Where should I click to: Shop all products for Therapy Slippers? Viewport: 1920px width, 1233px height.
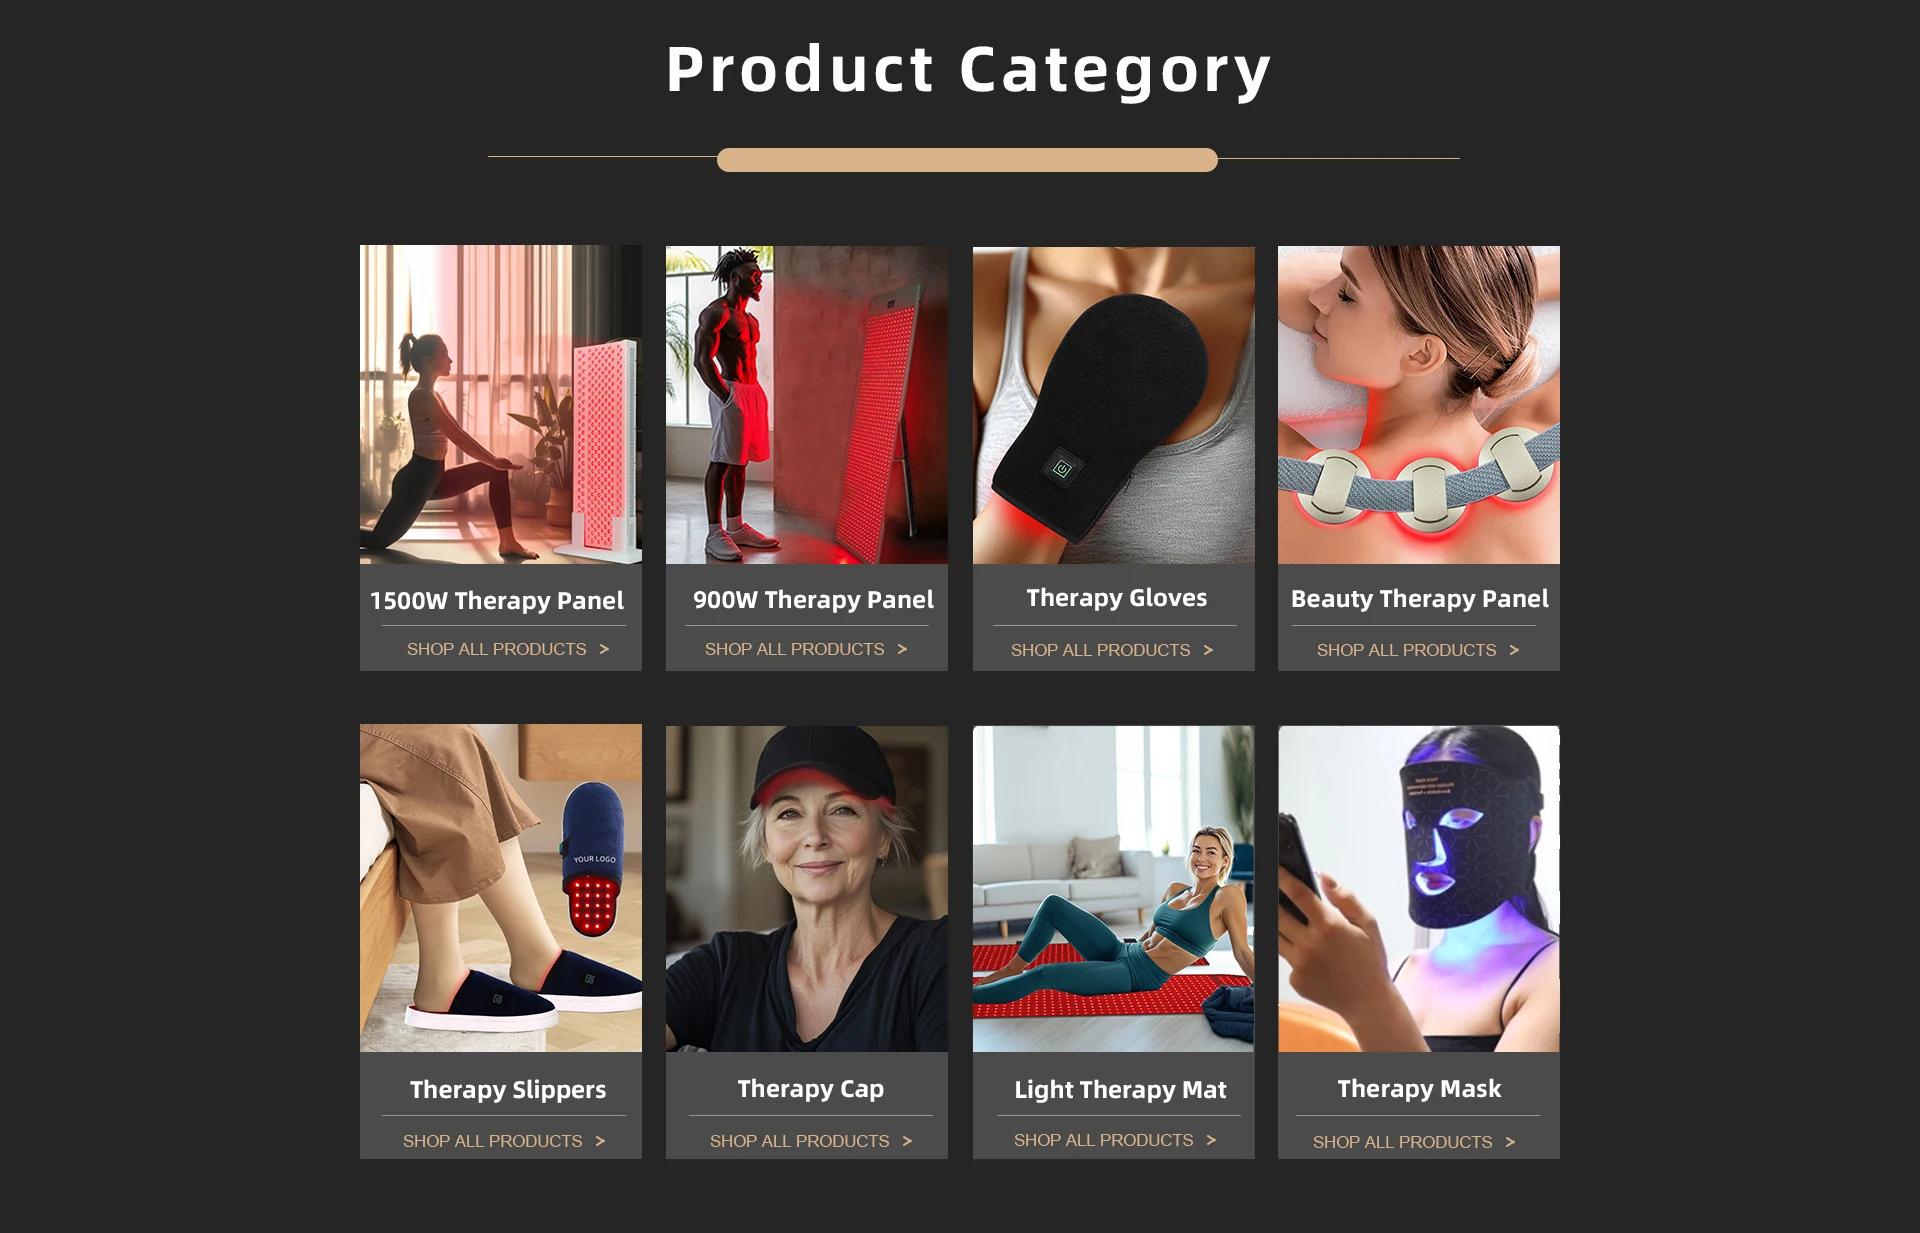click(492, 1141)
